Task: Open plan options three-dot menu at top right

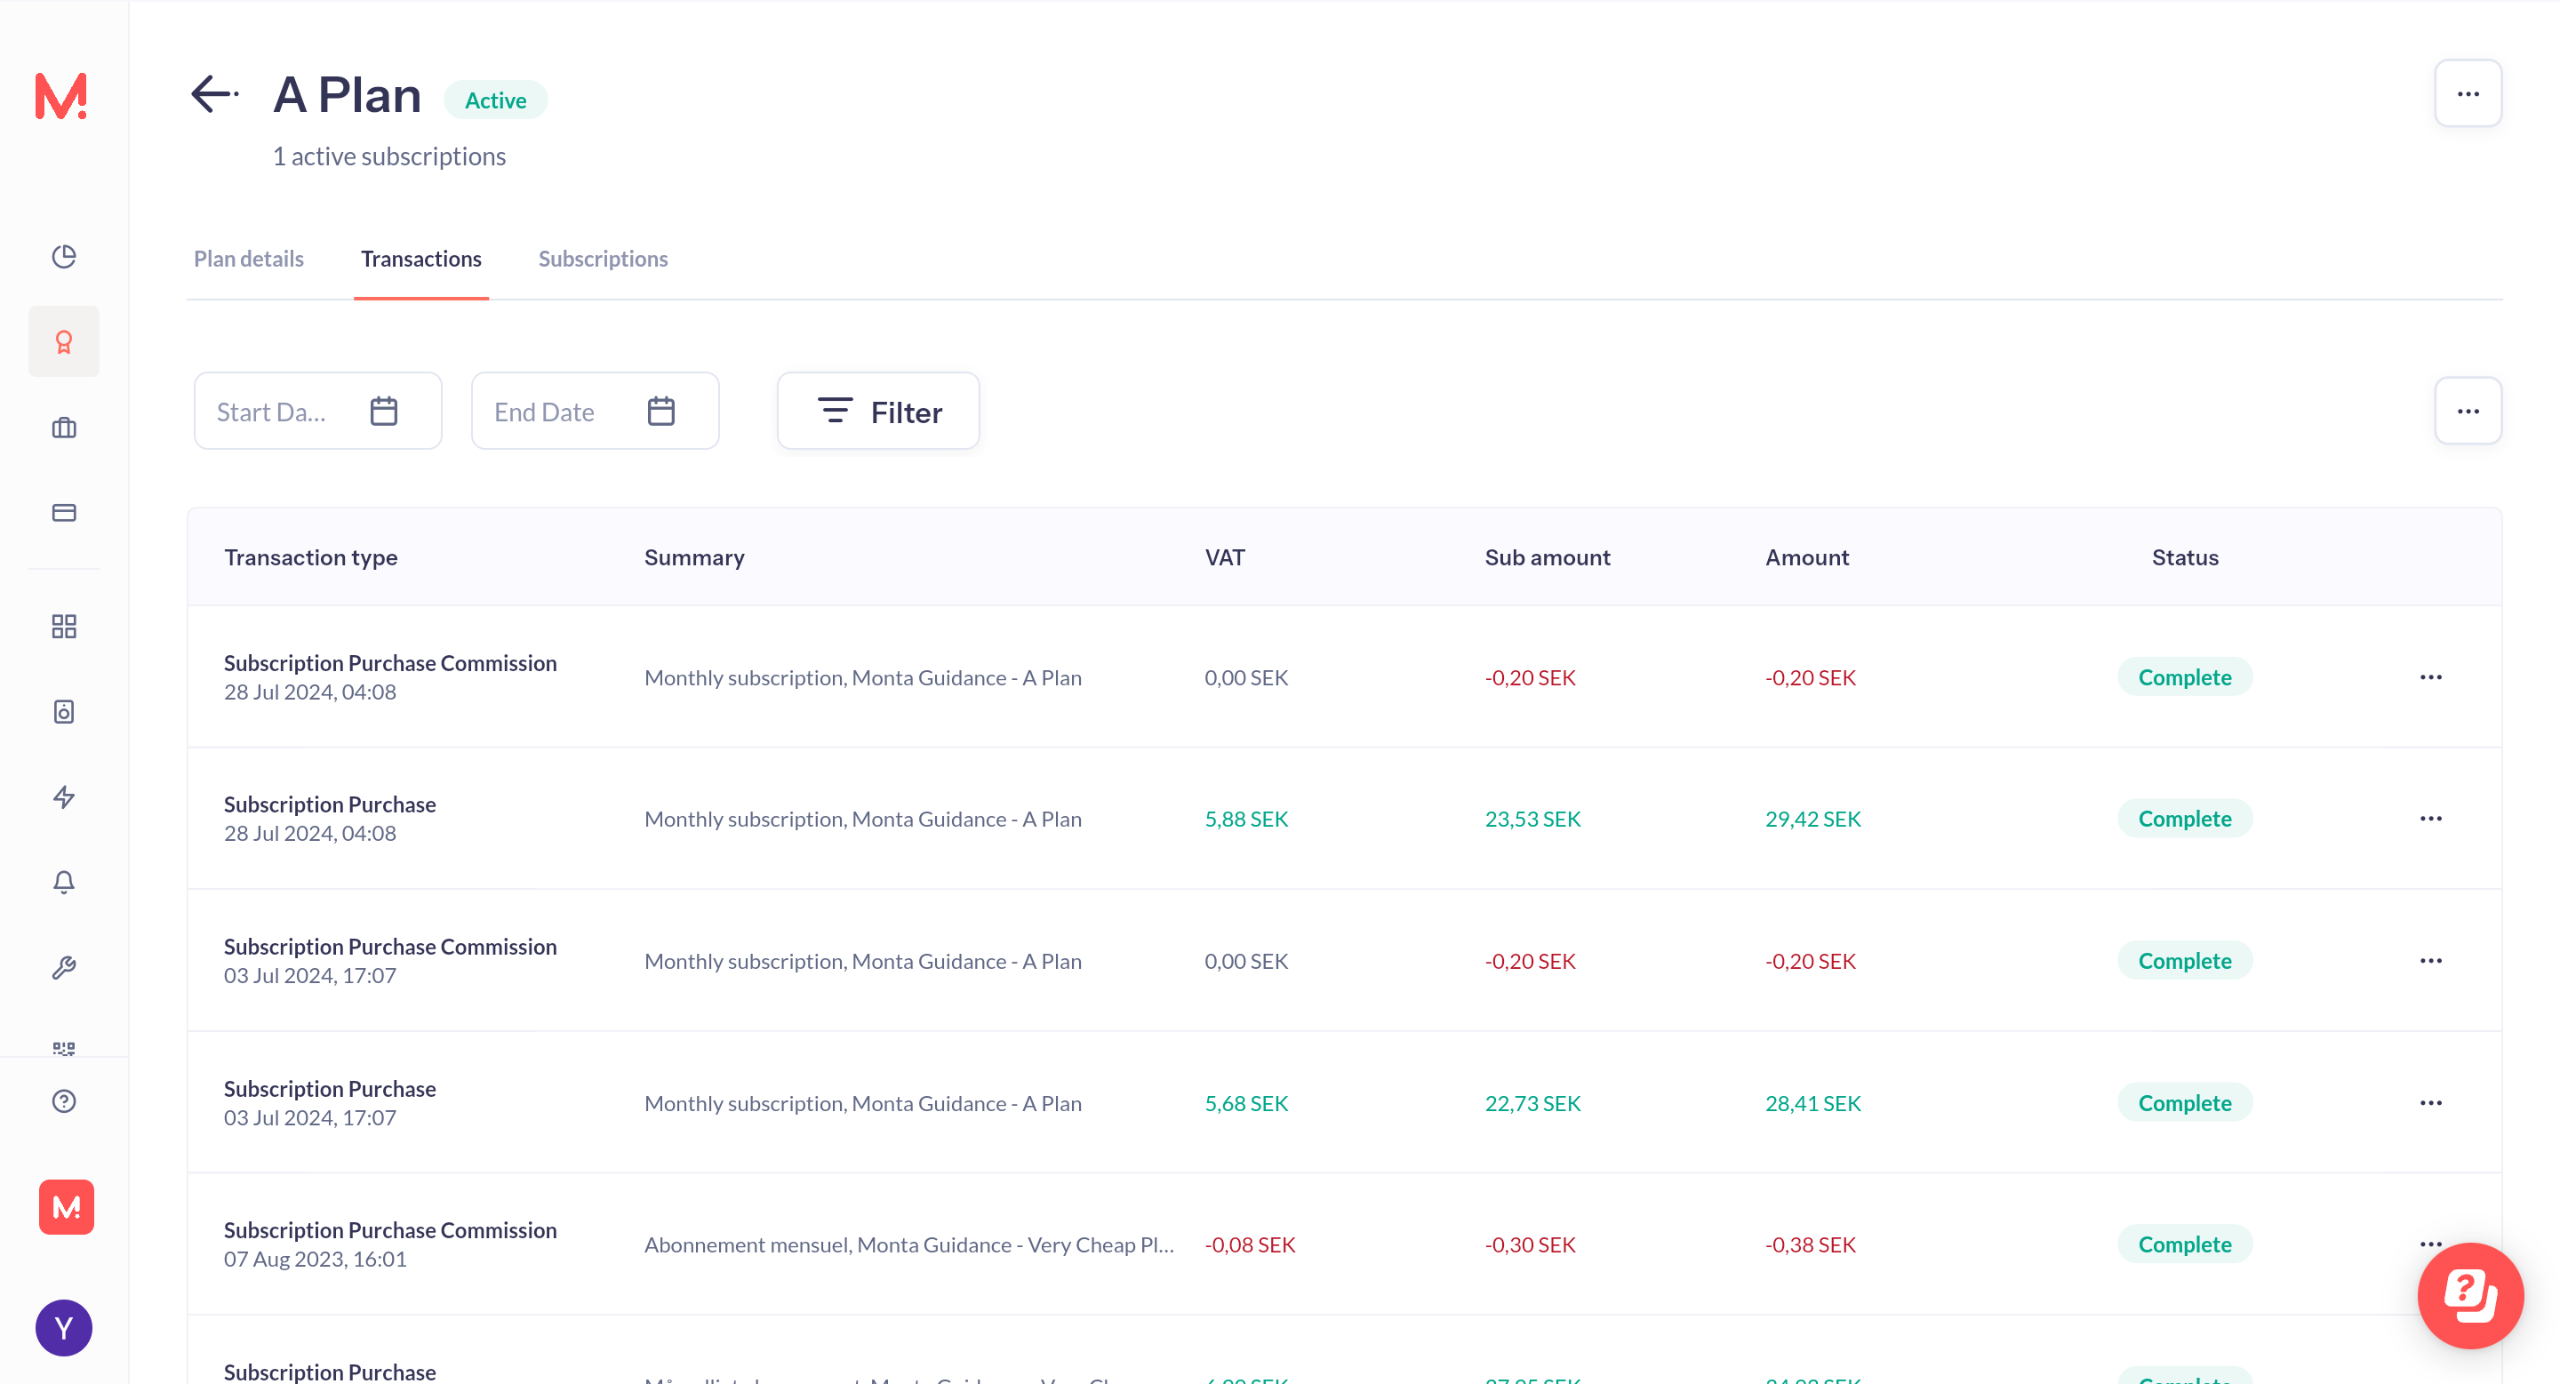Action: (x=2468, y=94)
